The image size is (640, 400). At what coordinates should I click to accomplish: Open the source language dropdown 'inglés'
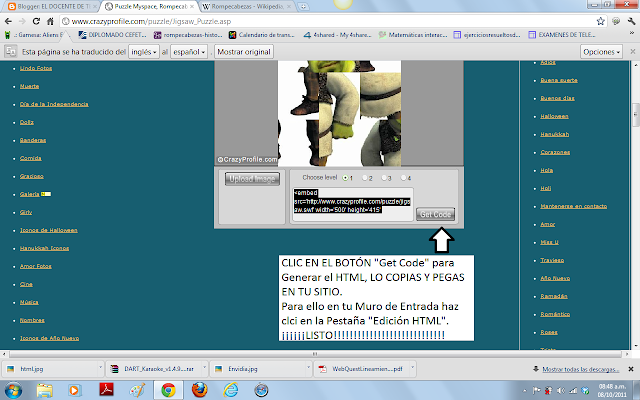coord(144,52)
